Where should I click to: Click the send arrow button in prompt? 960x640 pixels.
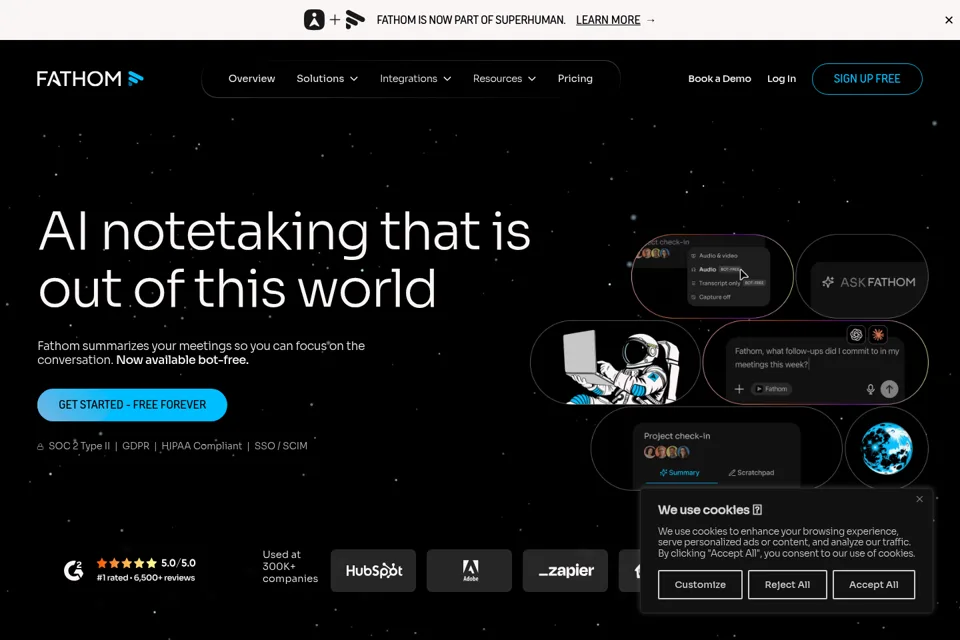click(889, 388)
